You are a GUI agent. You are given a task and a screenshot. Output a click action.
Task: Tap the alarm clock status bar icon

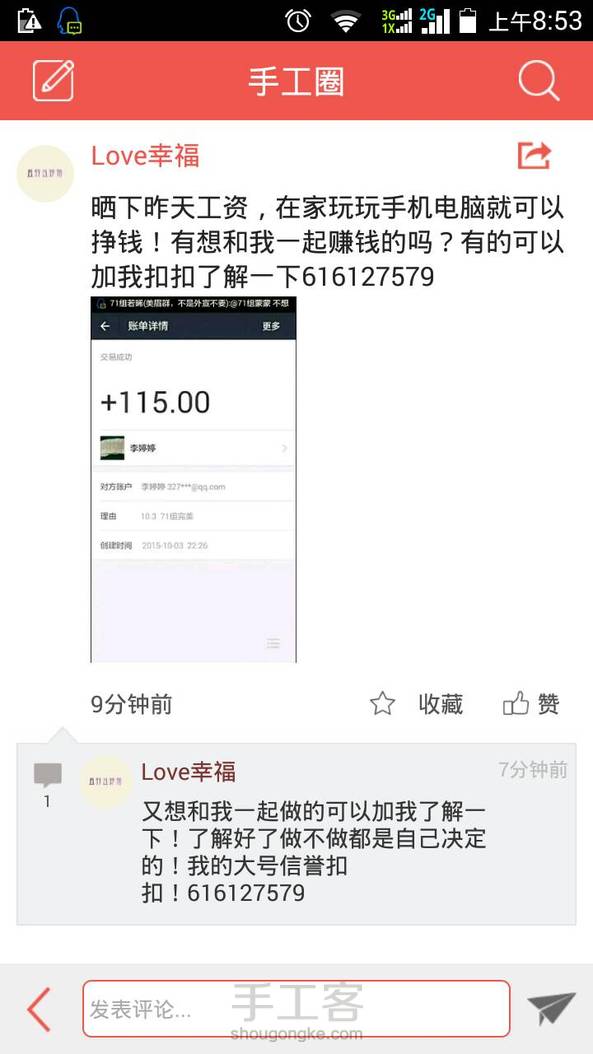298,21
